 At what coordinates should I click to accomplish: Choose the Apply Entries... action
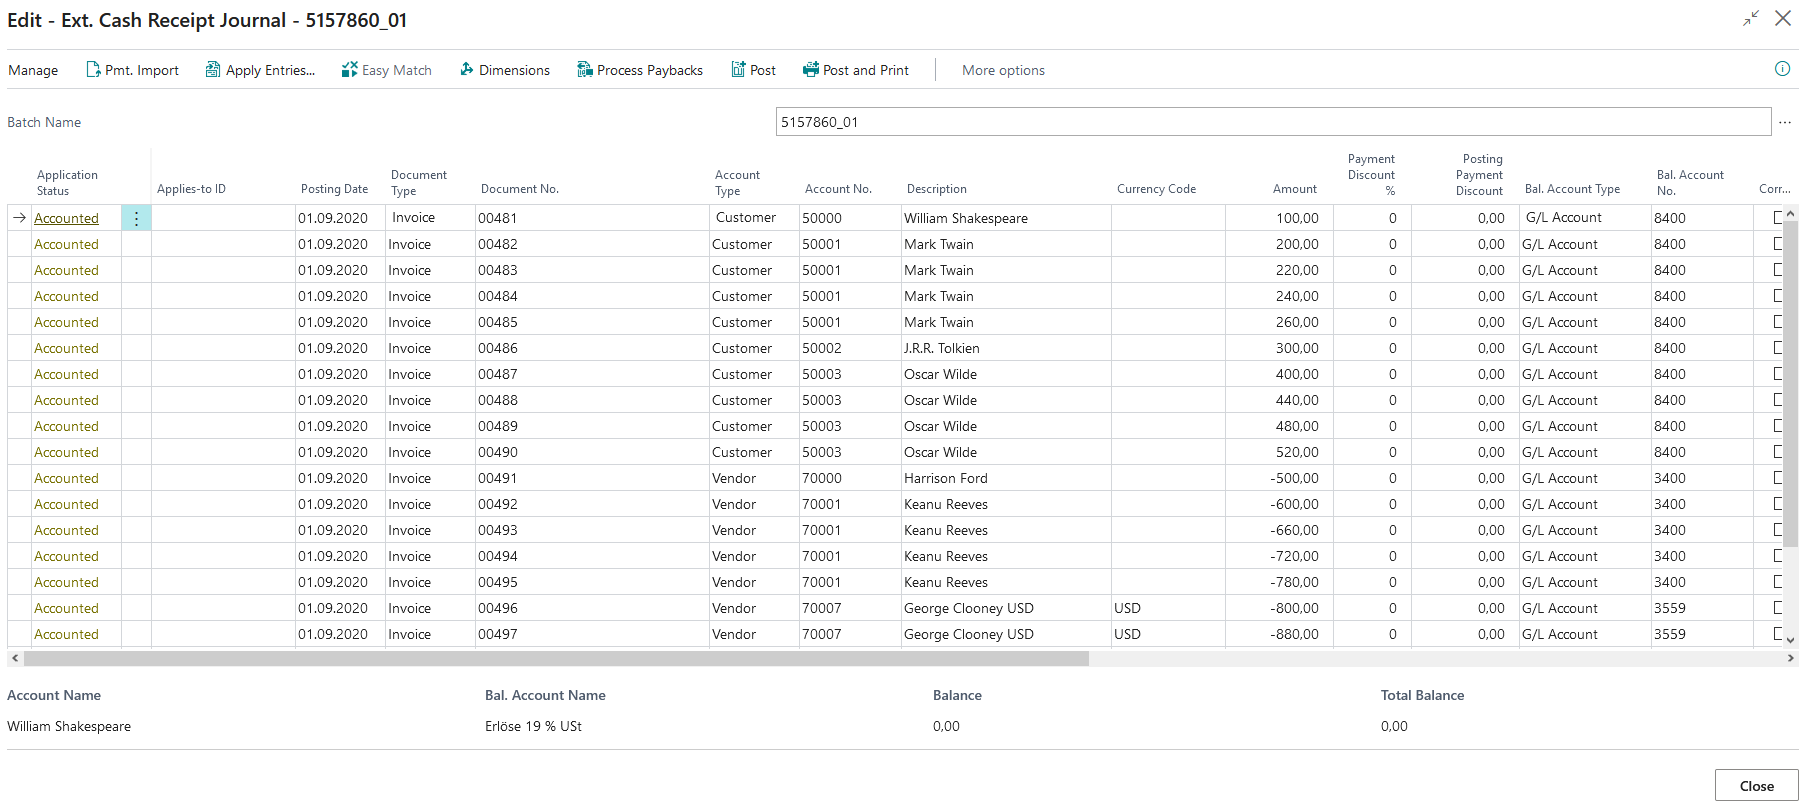click(x=260, y=70)
